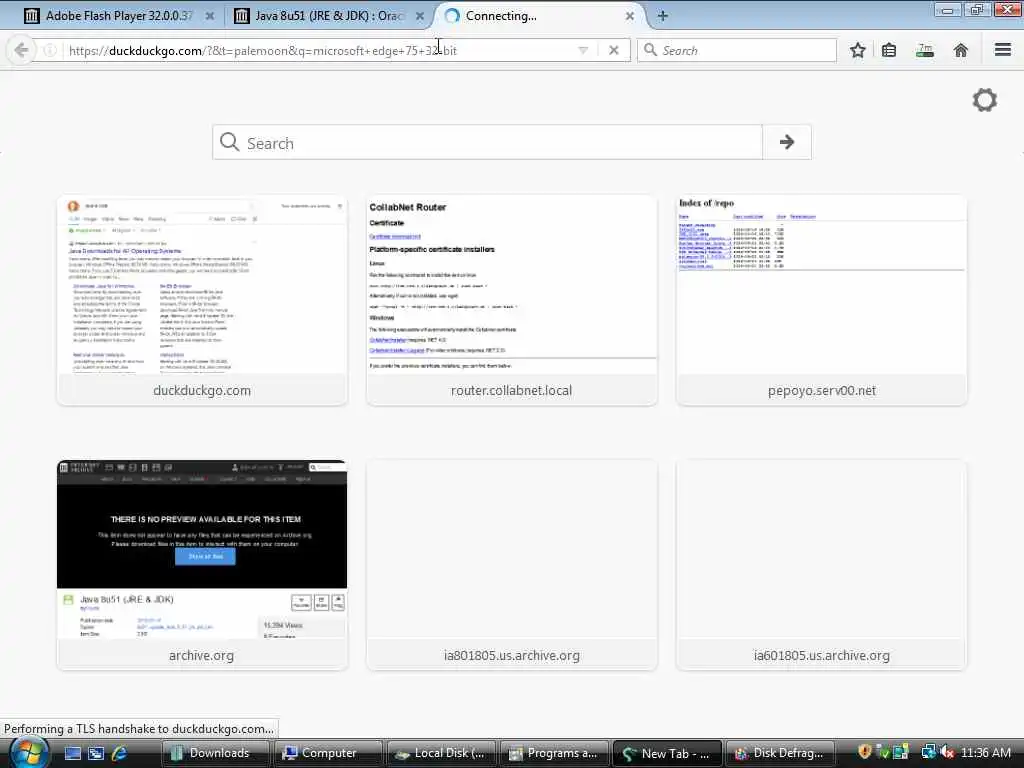Click Show Desktop quick launch icon
The image size is (1024, 768).
[x=72, y=753]
